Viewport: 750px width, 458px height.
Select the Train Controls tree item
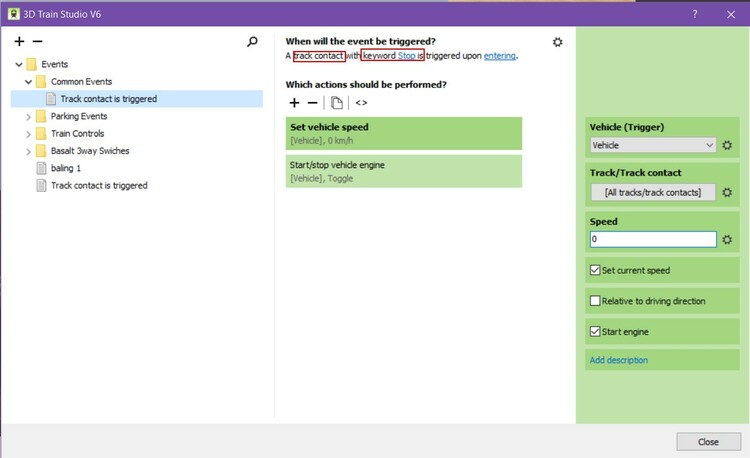(77, 133)
